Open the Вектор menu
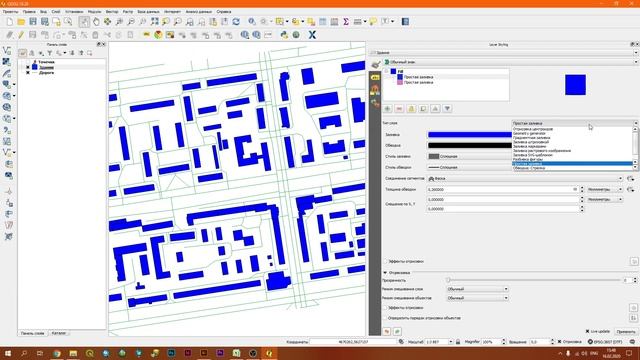The image size is (640, 360). click(112, 12)
